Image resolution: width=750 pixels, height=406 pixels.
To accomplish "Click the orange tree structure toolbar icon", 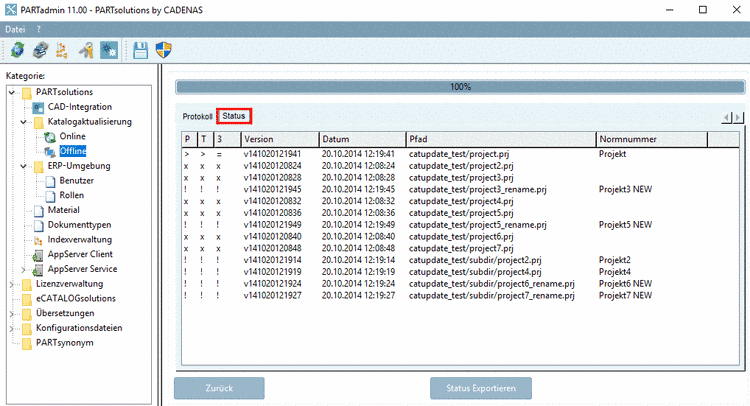I will [x=62, y=50].
